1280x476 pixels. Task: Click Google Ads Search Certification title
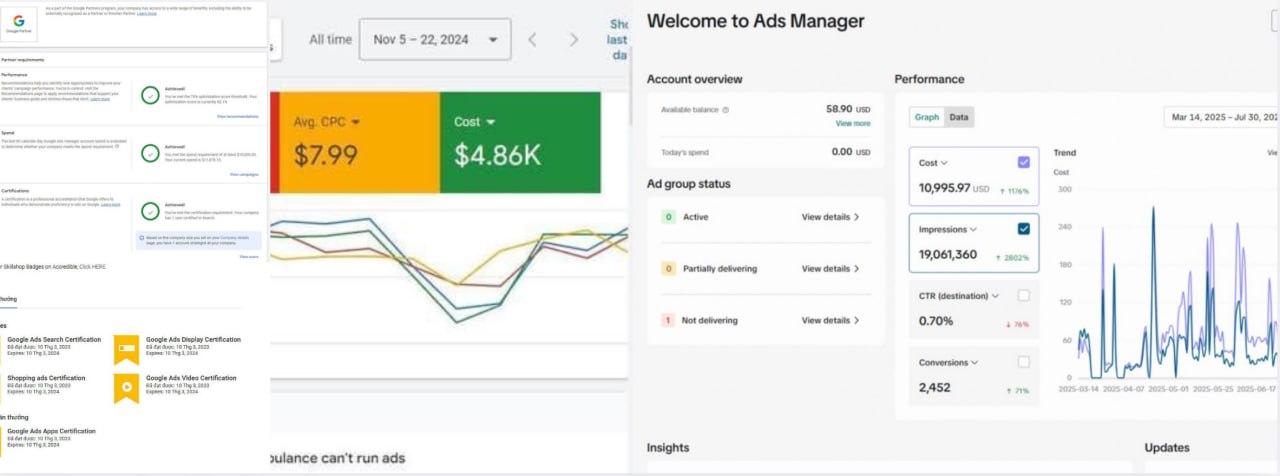pos(54,340)
